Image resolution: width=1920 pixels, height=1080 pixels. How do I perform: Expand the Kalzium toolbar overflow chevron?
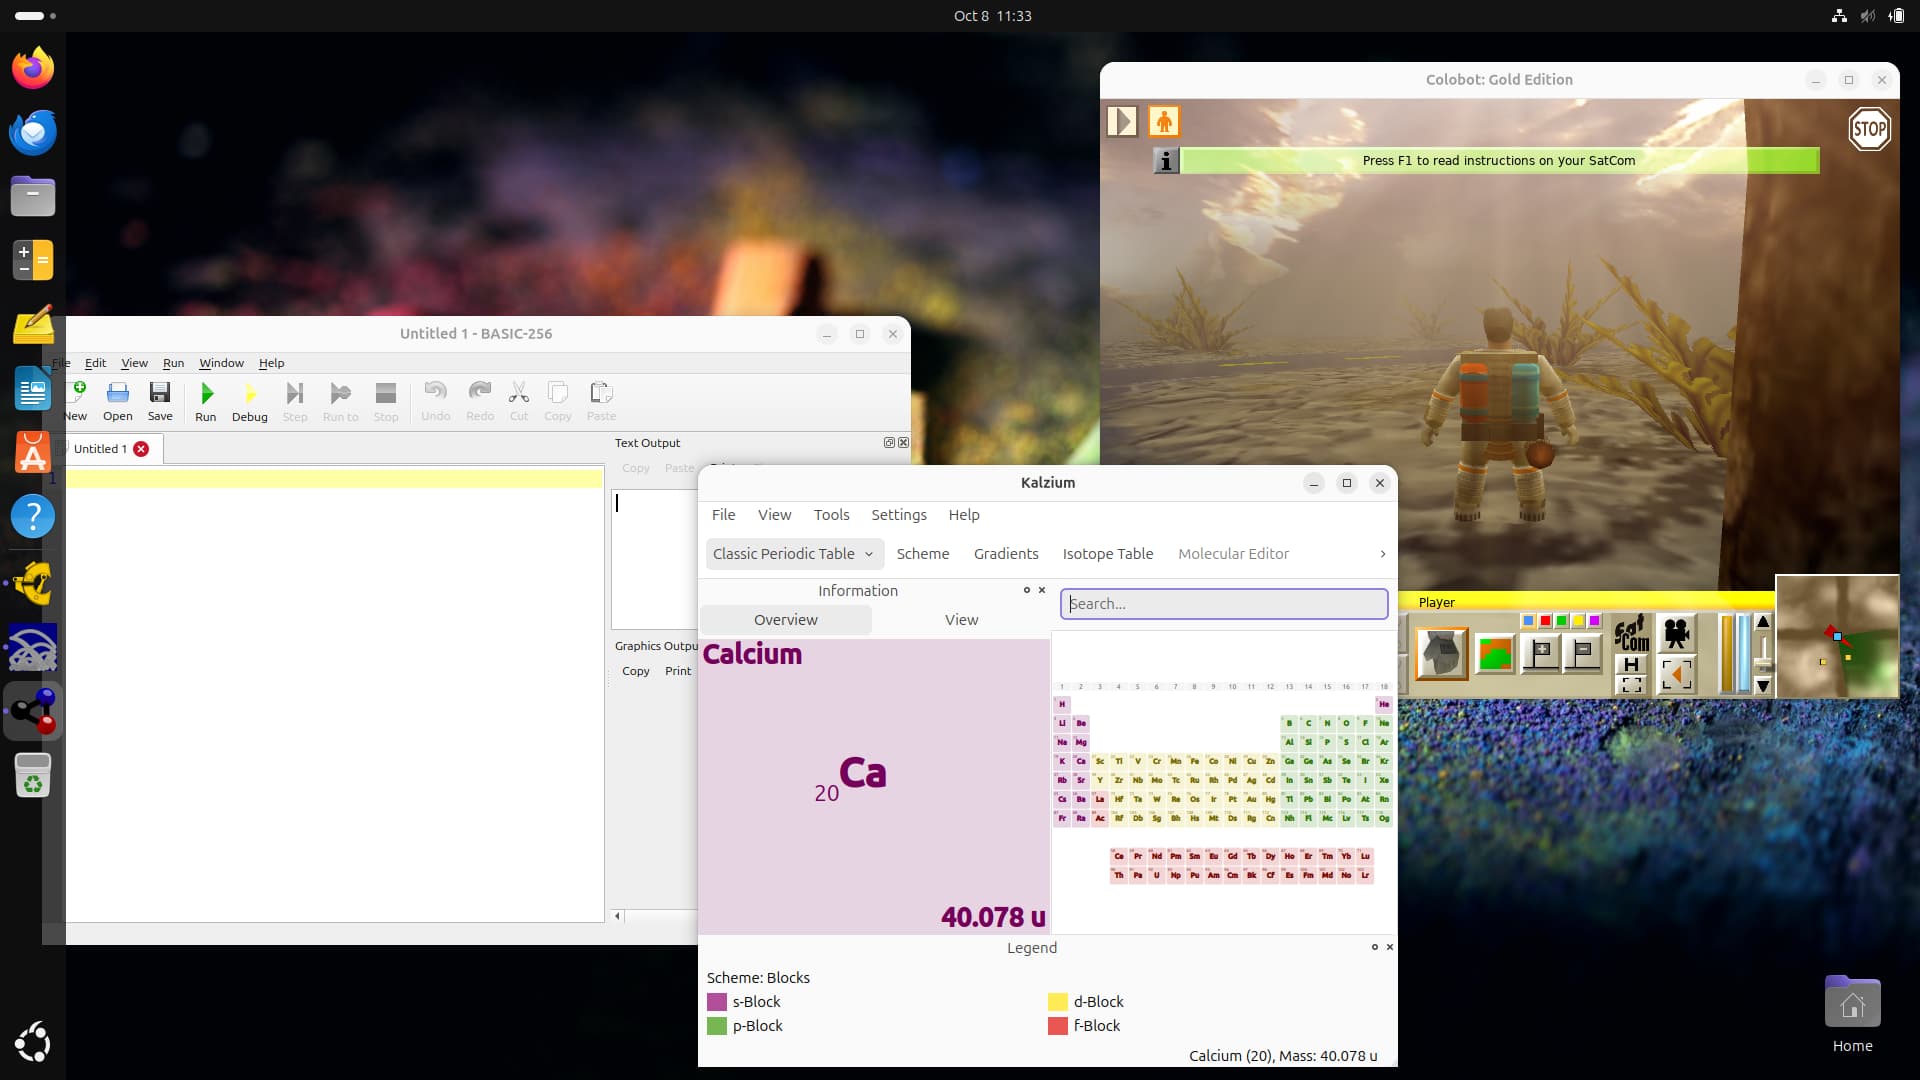coord(1383,554)
